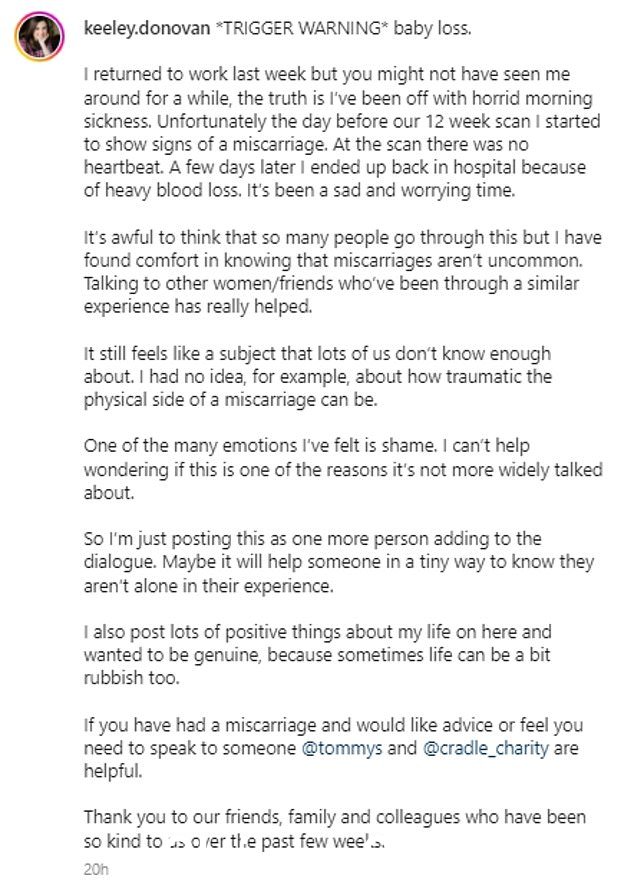634x895 pixels.
Task: Click the paragraph 'One of the many emotions'
Action: [343, 469]
